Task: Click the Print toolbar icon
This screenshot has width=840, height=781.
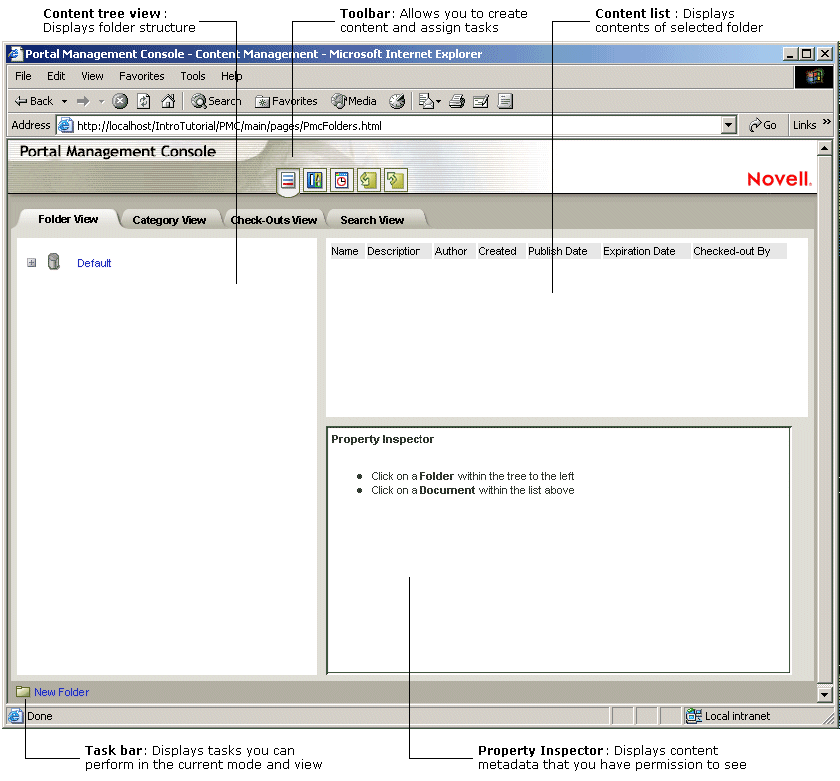Action: (456, 101)
